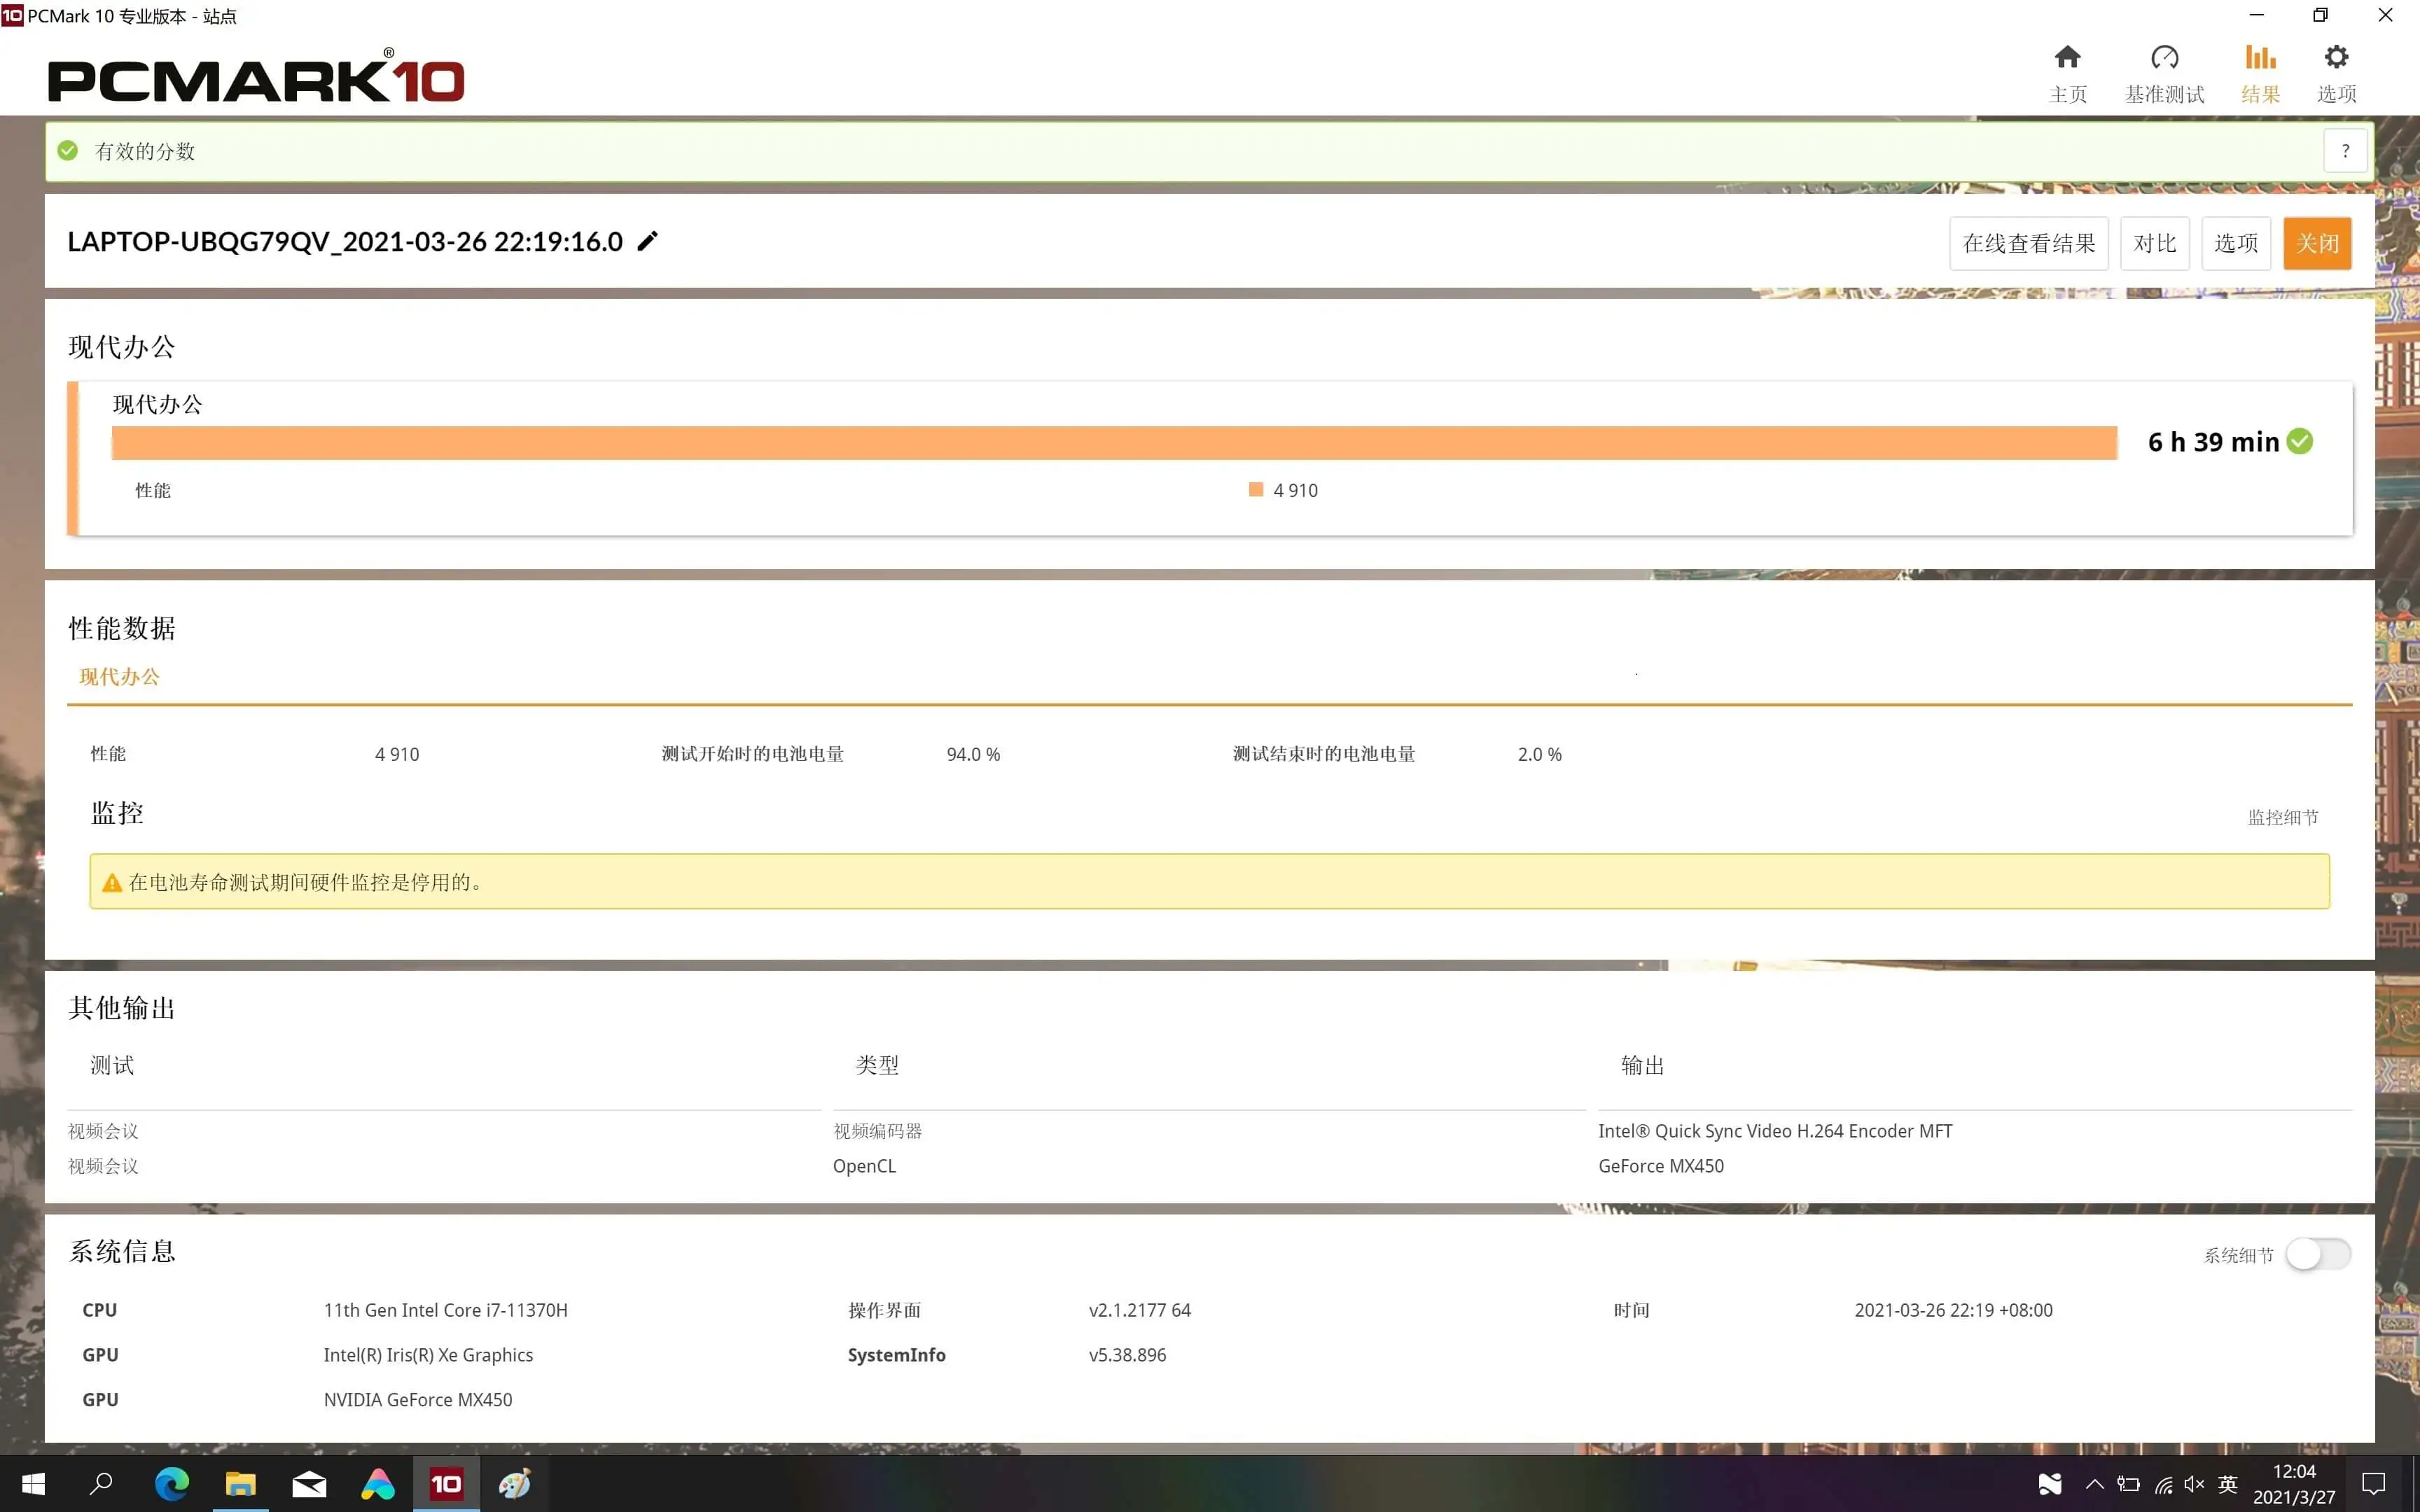Show hidden tray icons chevron
This screenshot has height=1512, width=2420.
pyautogui.click(x=2094, y=1485)
